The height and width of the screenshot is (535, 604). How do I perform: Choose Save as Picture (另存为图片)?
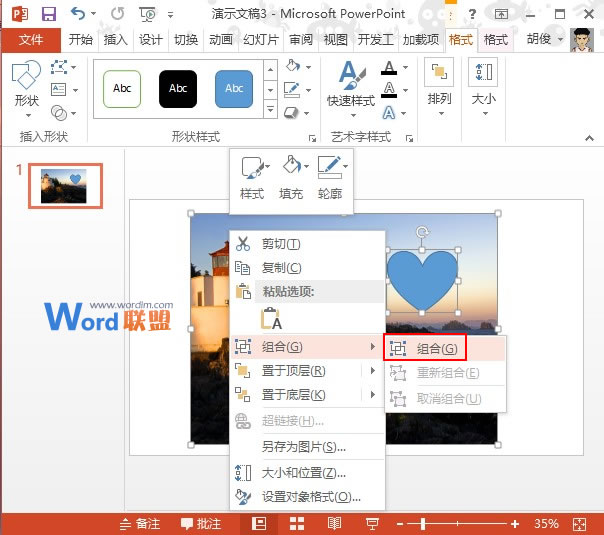click(307, 446)
